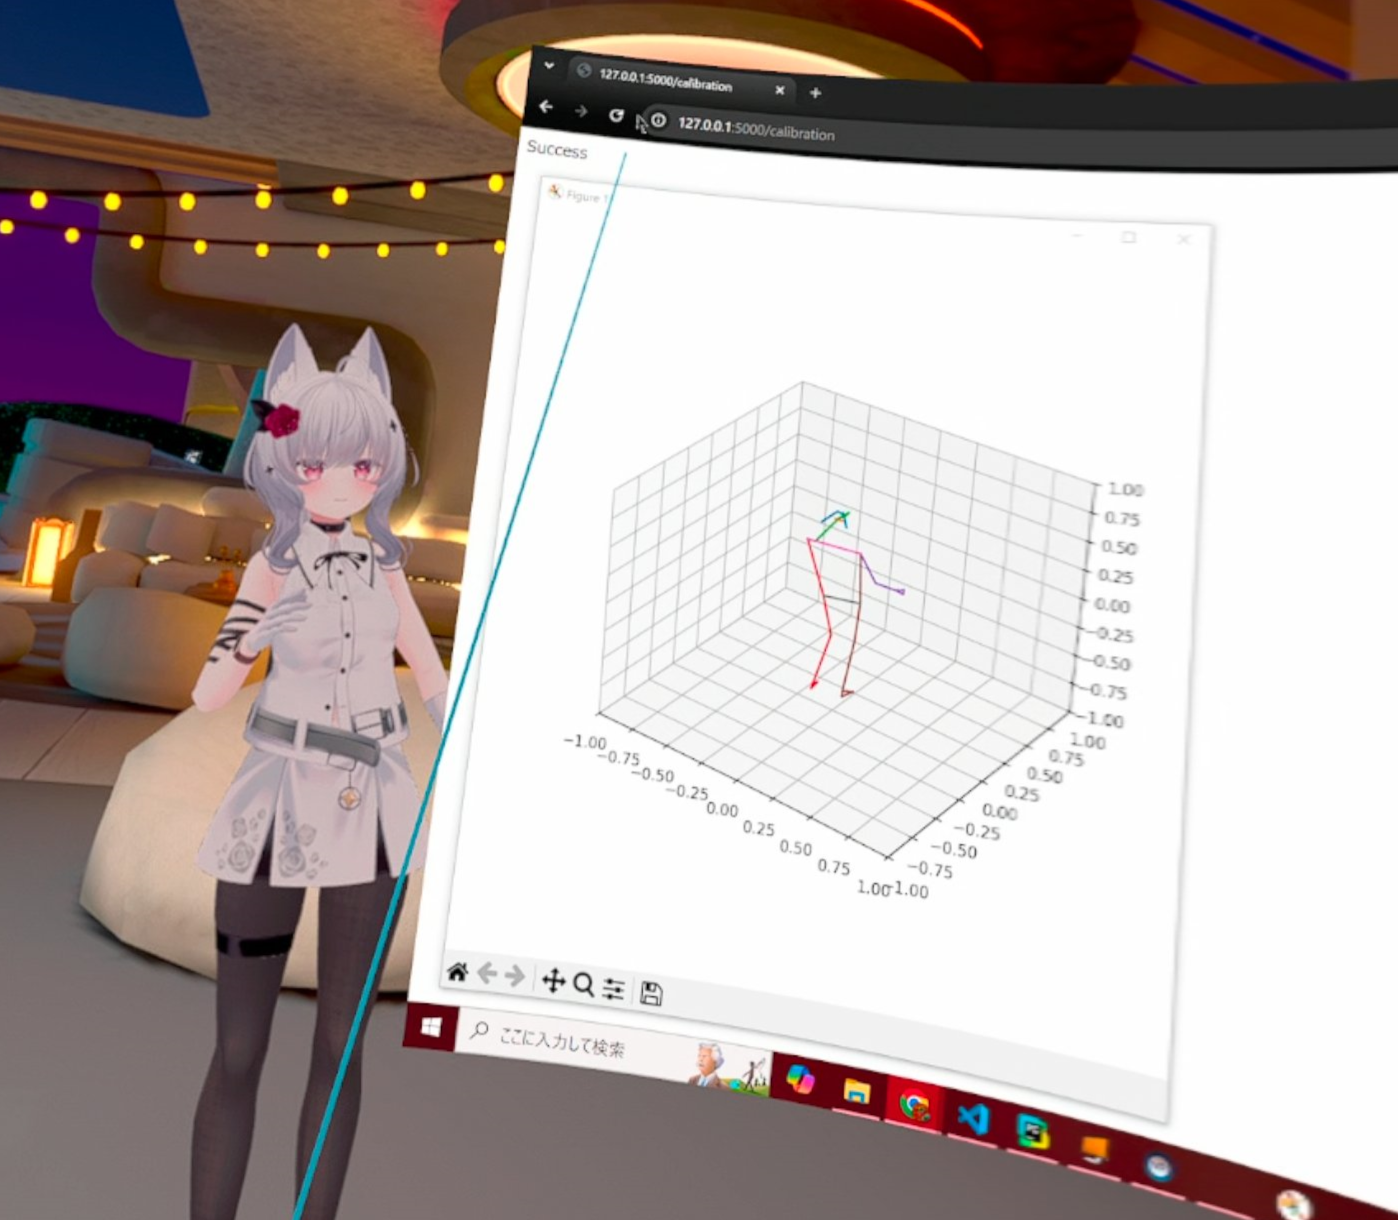Open the Configure subplots sliders dialog

(614, 988)
